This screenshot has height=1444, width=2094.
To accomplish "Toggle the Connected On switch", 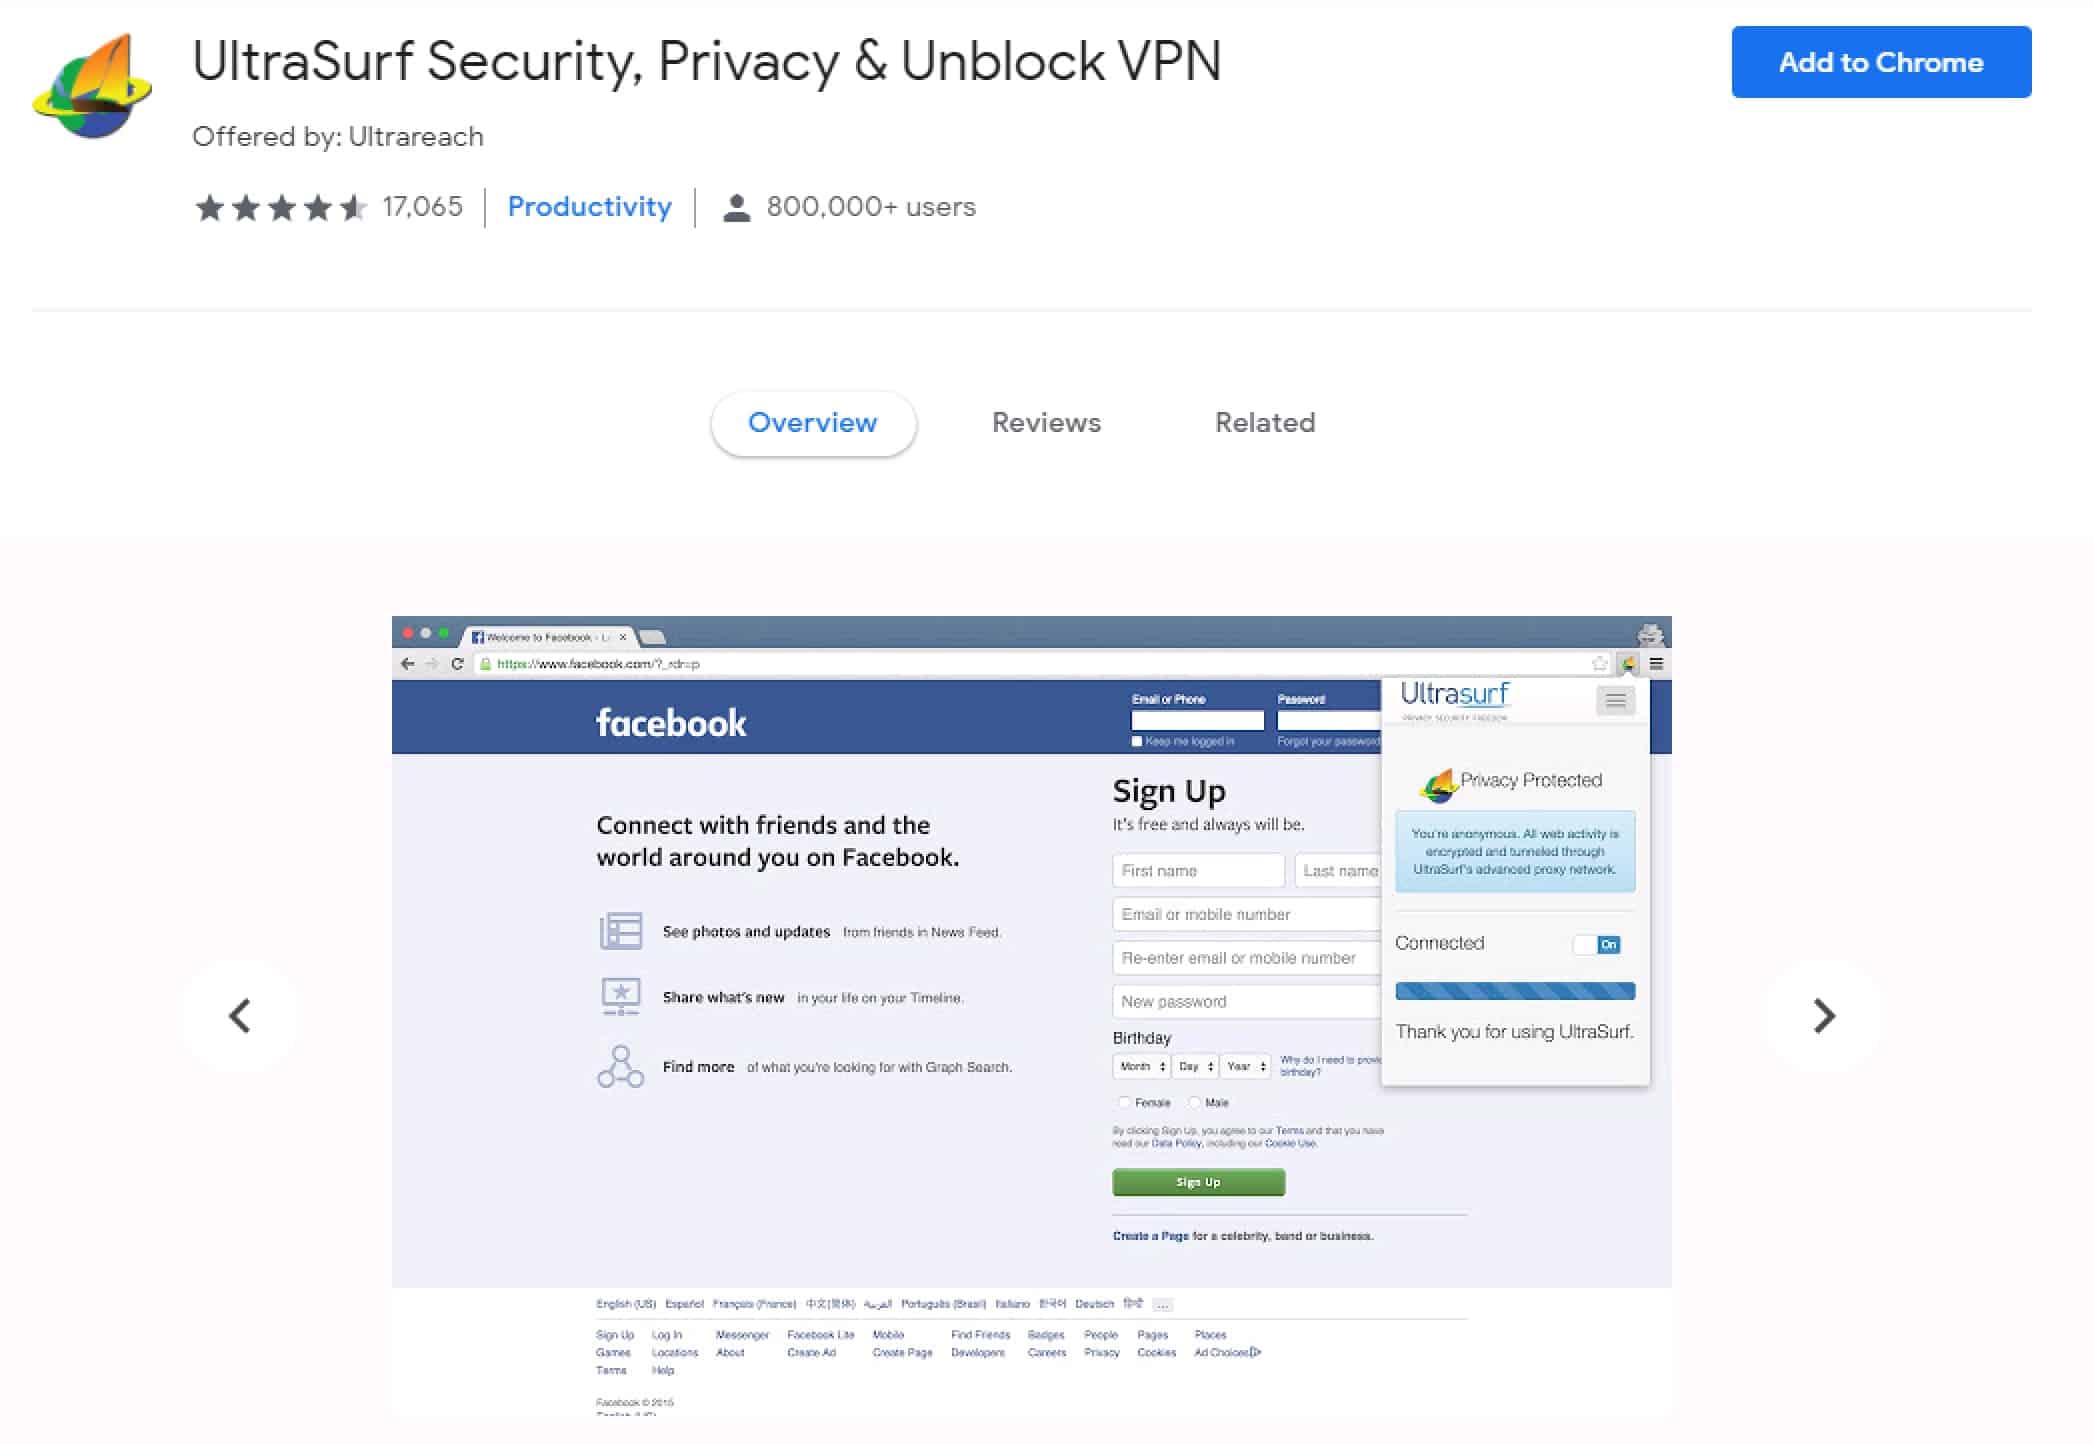I will (x=1596, y=944).
